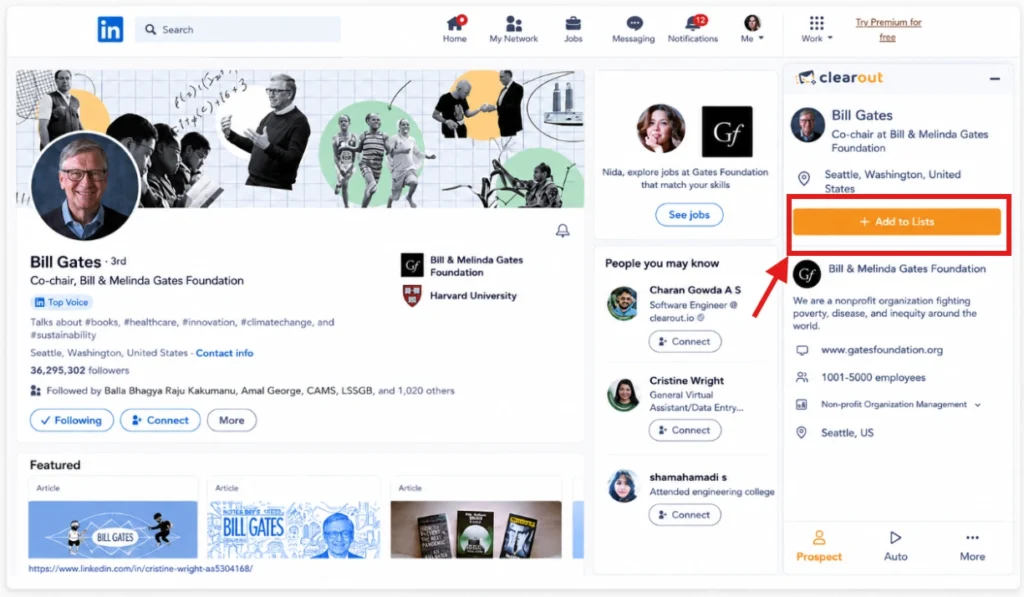This screenshot has width=1024, height=597.
Task: Click the LinkedIn logo
Action: [110, 29]
